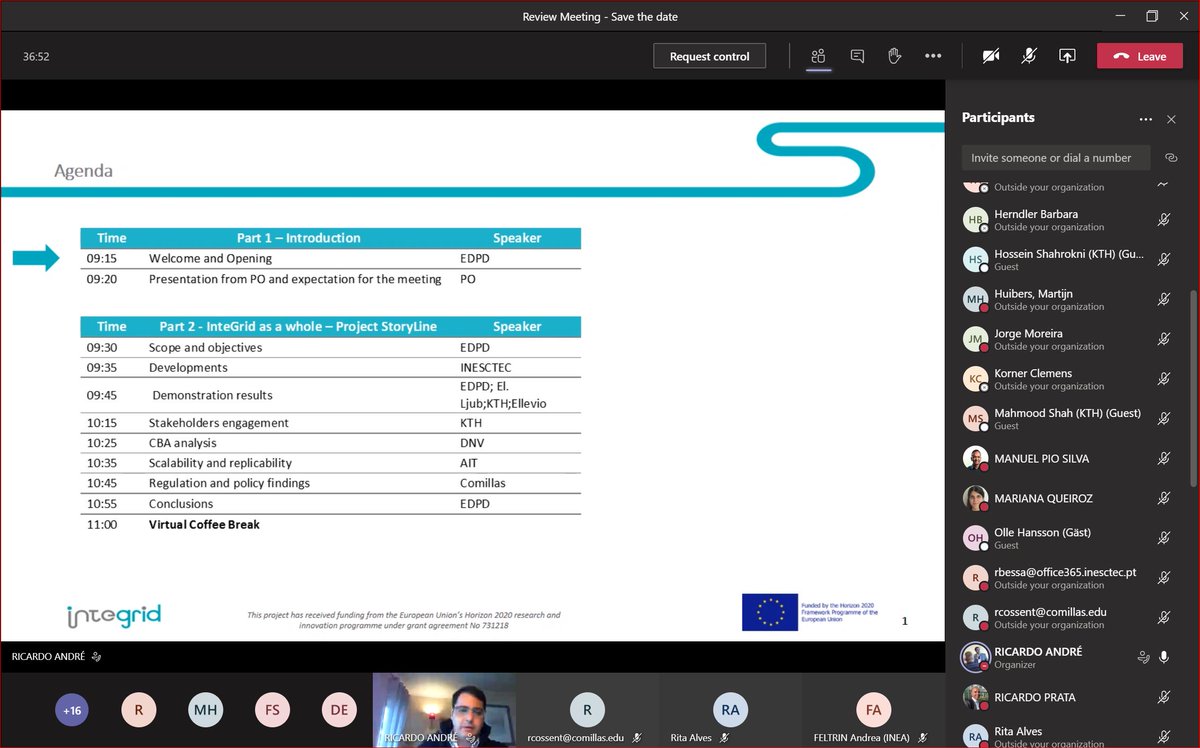Click the red Leave button
The width and height of the screenshot is (1200, 748).
tap(1139, 56)
